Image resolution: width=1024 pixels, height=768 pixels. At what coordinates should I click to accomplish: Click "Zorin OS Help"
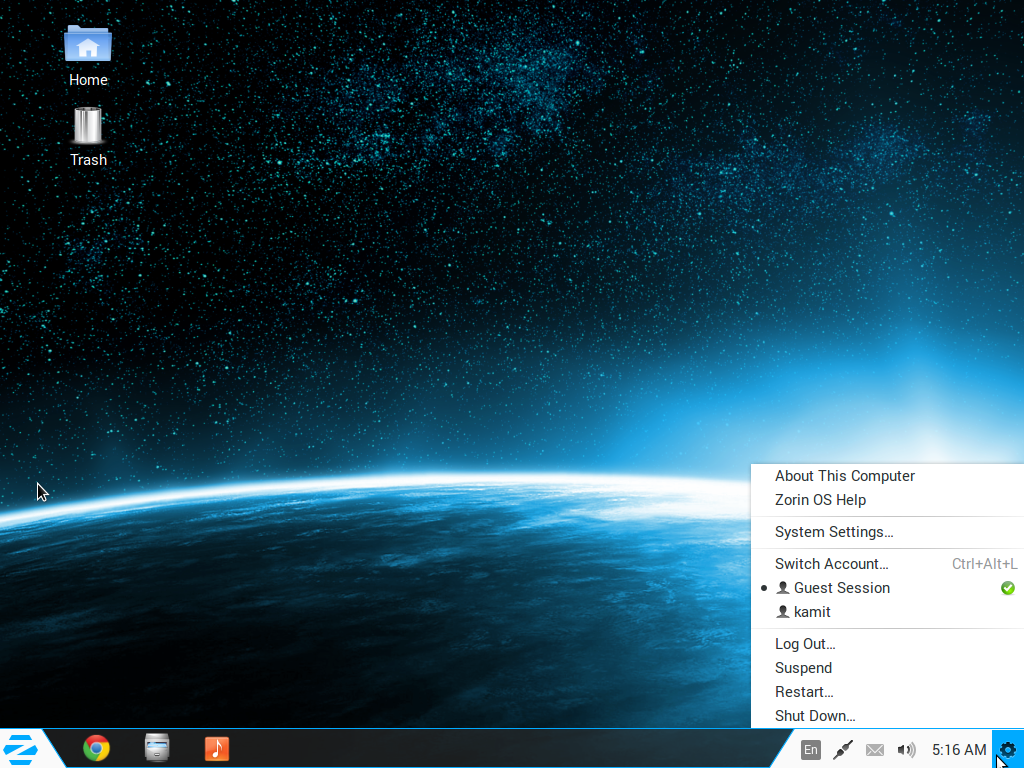[819, 499]
